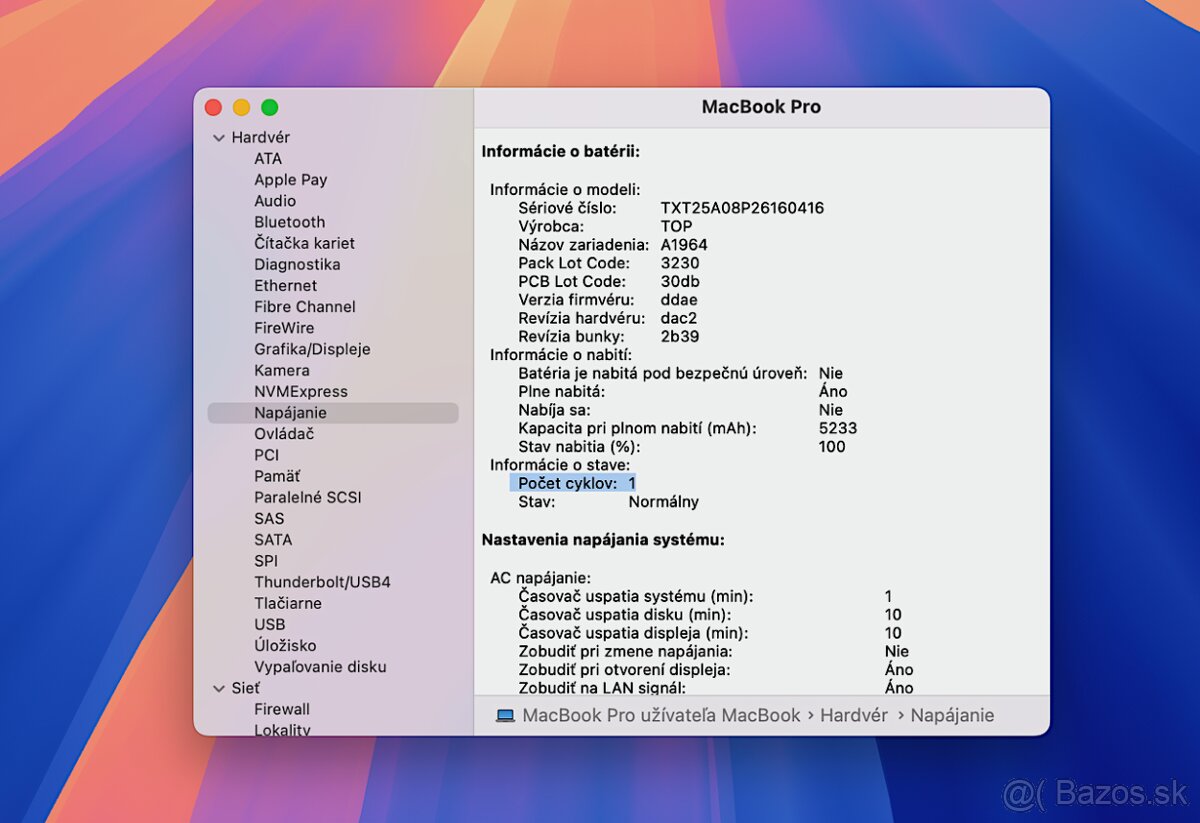Select Grafika/Displeje in the sidebar
This screenshot has height=823, width=1200.
pos(311,348)
